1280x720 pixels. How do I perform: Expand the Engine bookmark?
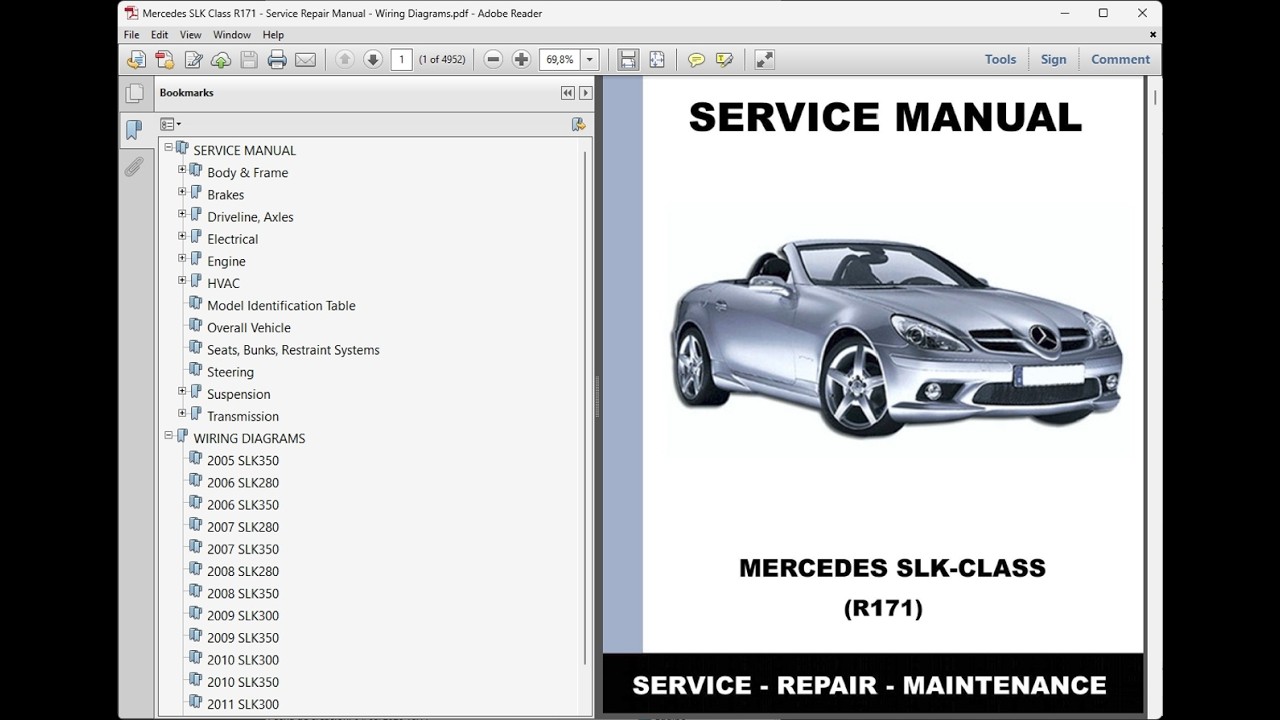point(182,258)
